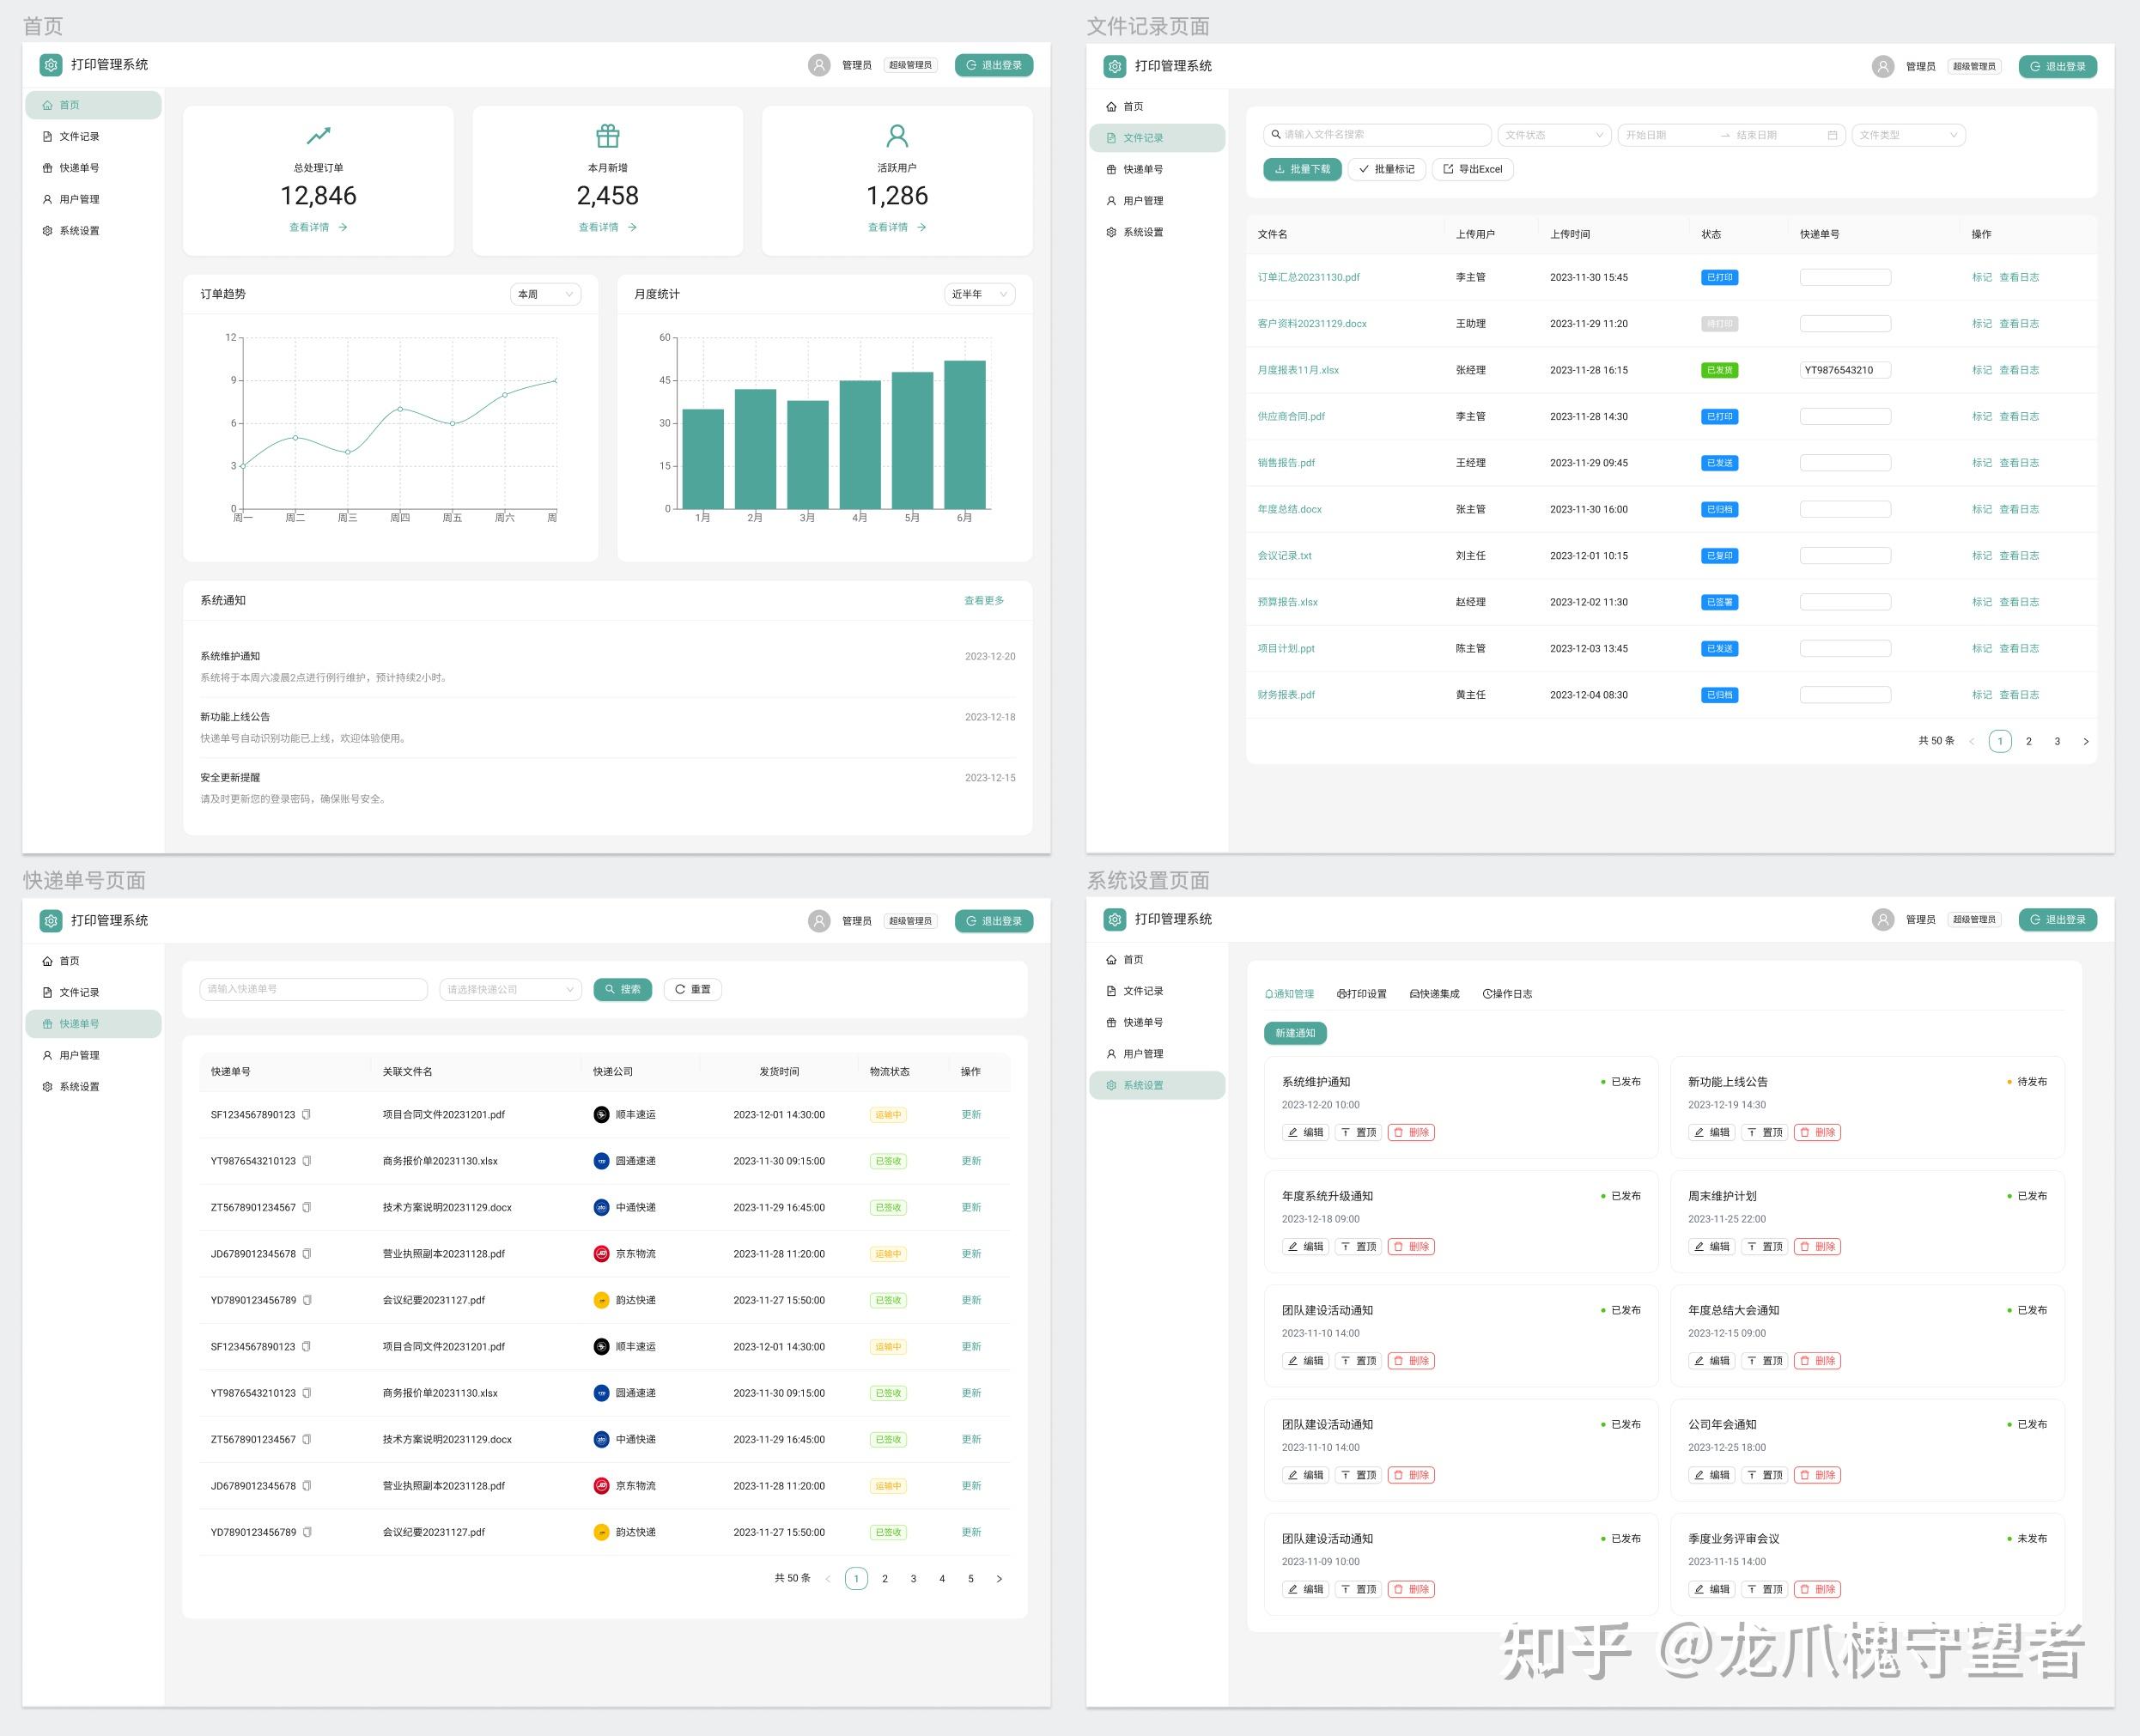The width and height of the screenshot is (2140, 1736).
Task: Click the 批量下载 download button
Action: [x=1302, y=169]
